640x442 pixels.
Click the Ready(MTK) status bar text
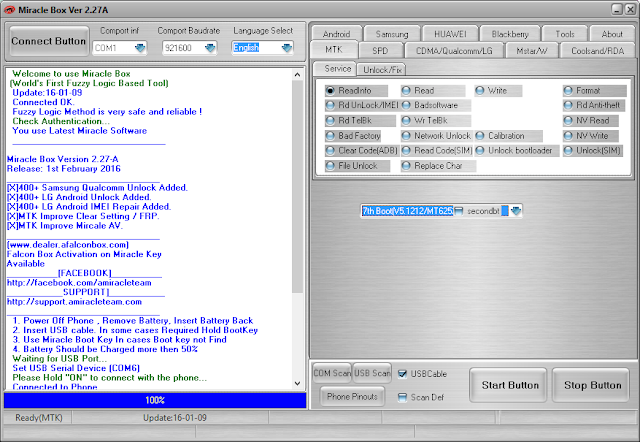point(39,418)
